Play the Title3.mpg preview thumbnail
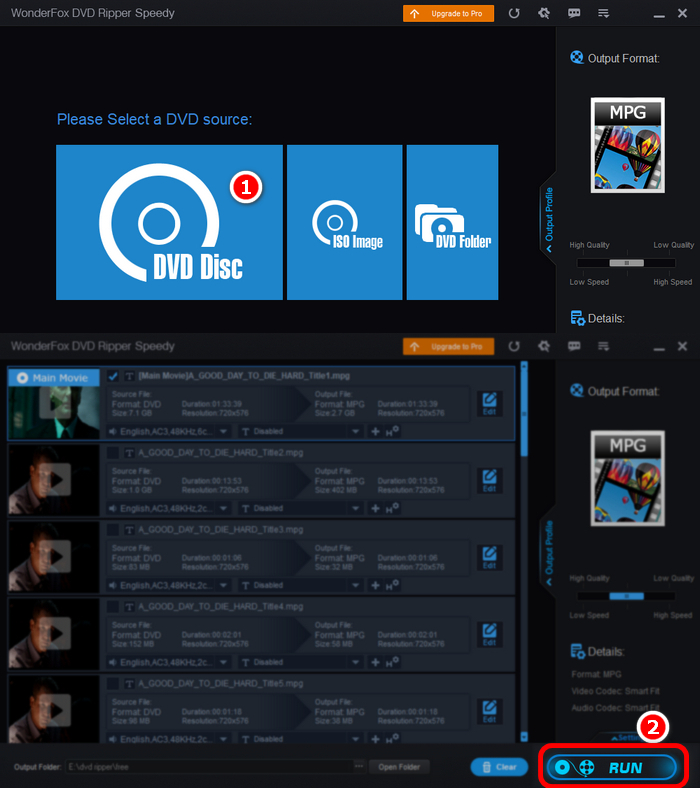 (x=55, y=557)
